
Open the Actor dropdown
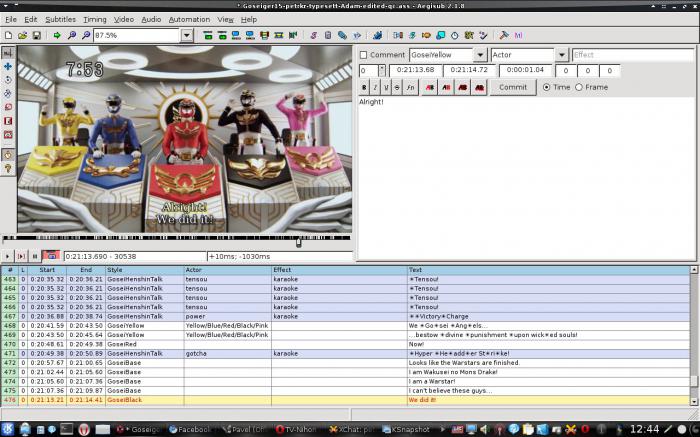pyautogui.click(x=562, y=55)
